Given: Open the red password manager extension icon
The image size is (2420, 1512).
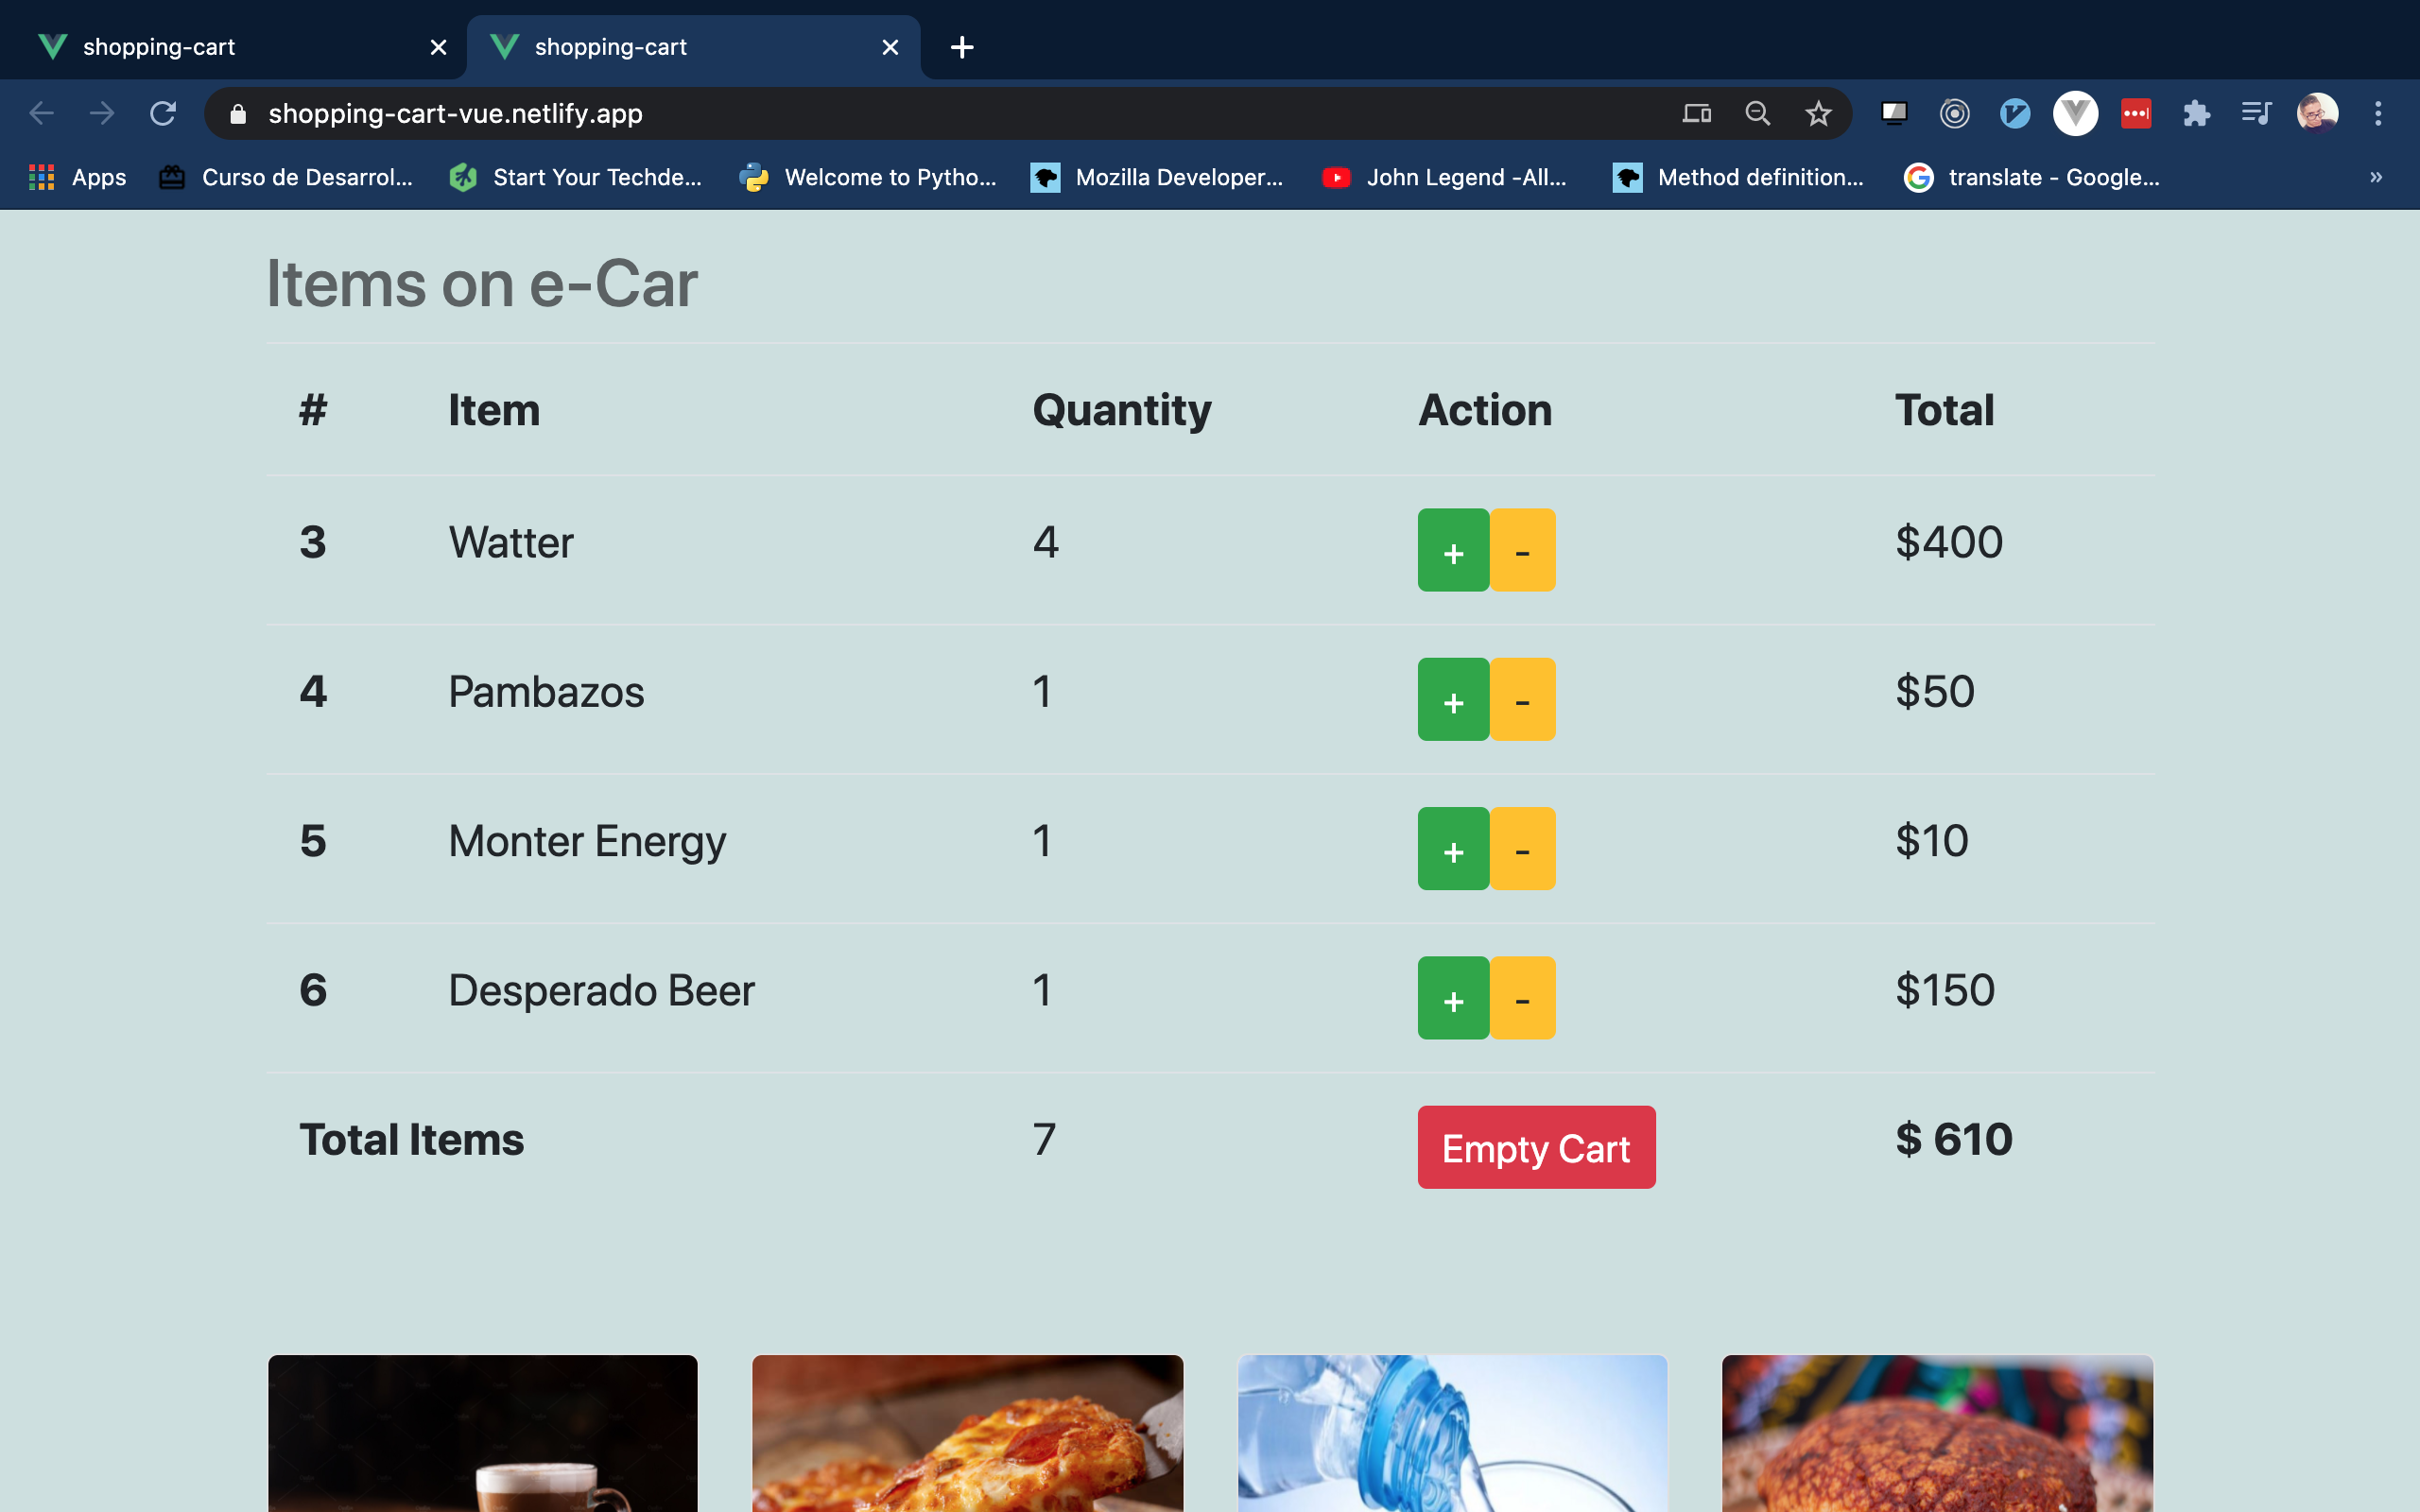Looking at the screenshot, I should [x=2136, y=113].
